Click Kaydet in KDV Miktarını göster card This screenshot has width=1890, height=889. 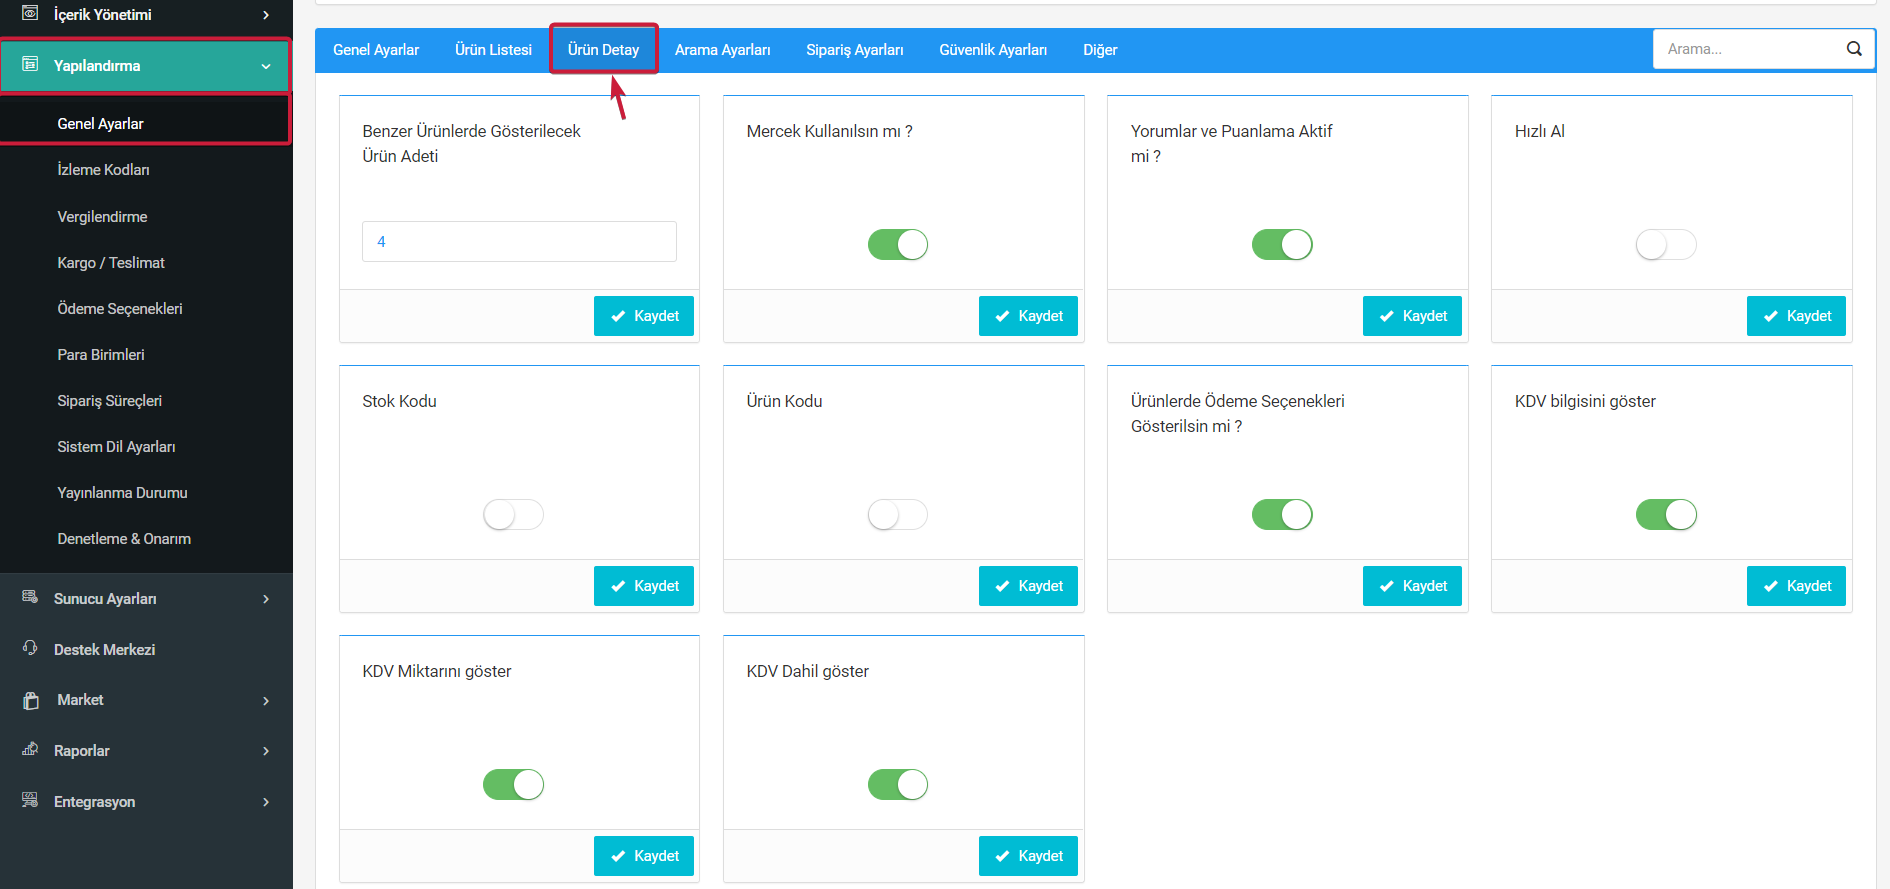(644, 856)
